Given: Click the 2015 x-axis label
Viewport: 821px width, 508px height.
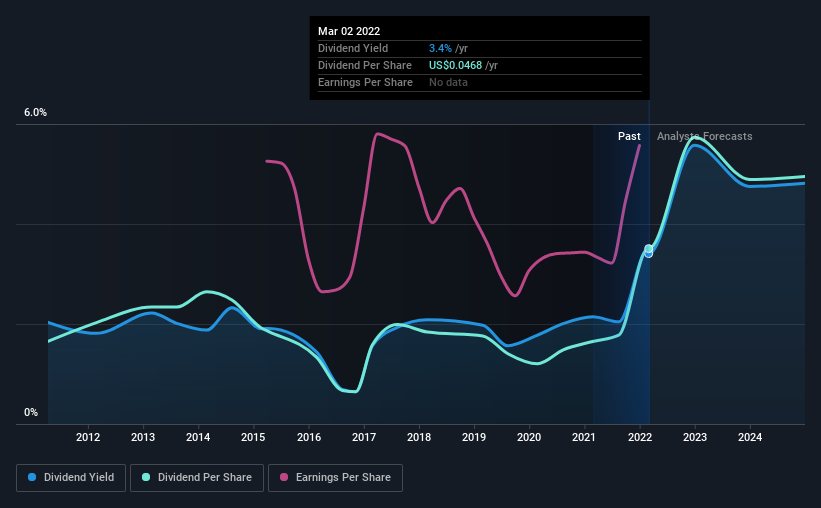Looking at the screenshot, I should point(253,437).
